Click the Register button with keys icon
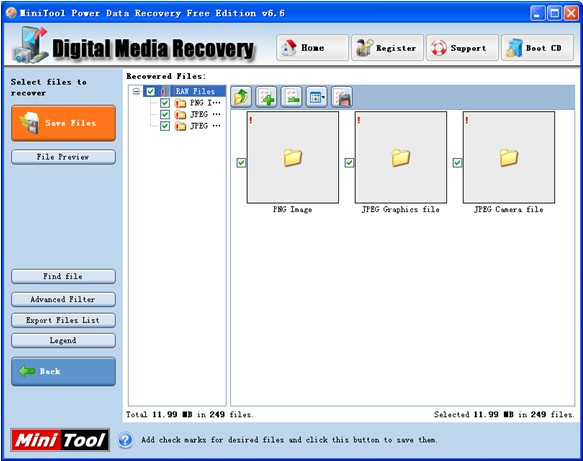 point(387,48)
